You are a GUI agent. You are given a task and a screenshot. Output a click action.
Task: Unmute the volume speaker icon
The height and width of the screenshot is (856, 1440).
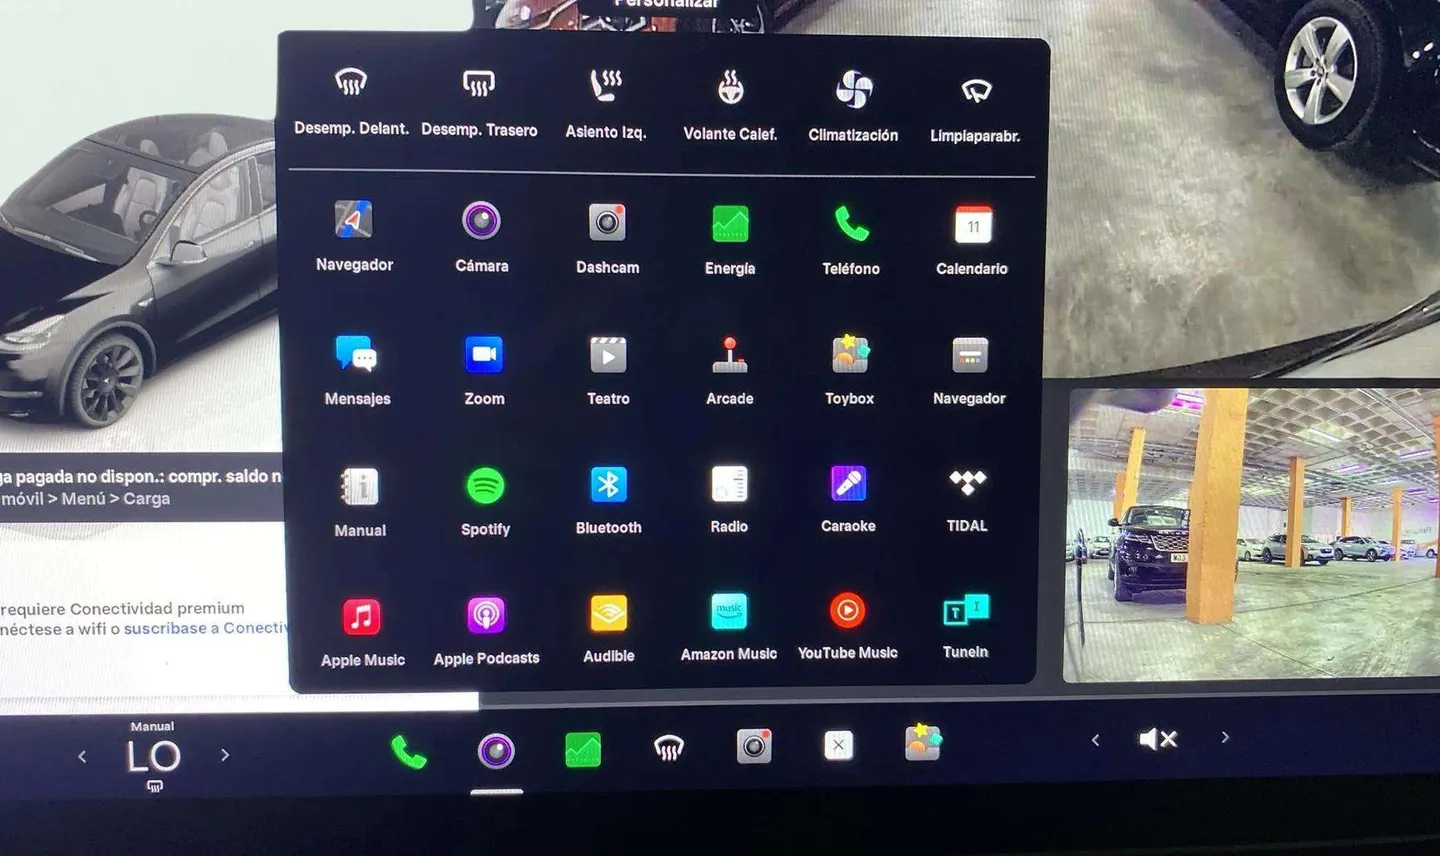1158,739
